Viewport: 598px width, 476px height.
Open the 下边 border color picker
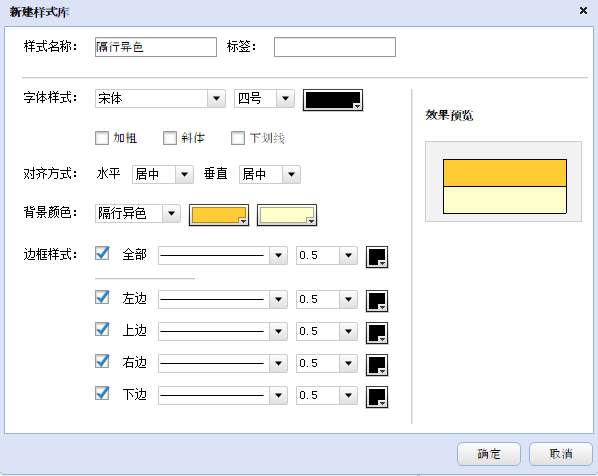(377, 397)
